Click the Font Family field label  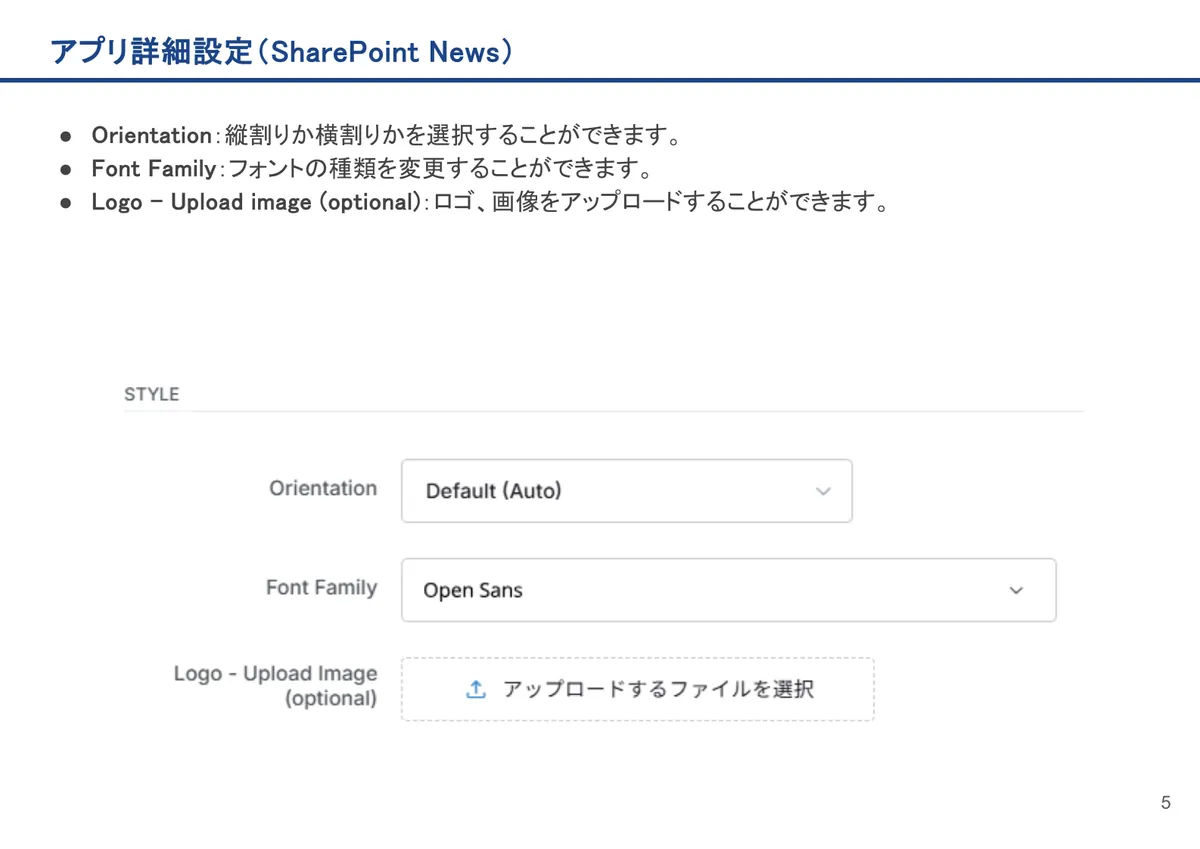[321, 587]
